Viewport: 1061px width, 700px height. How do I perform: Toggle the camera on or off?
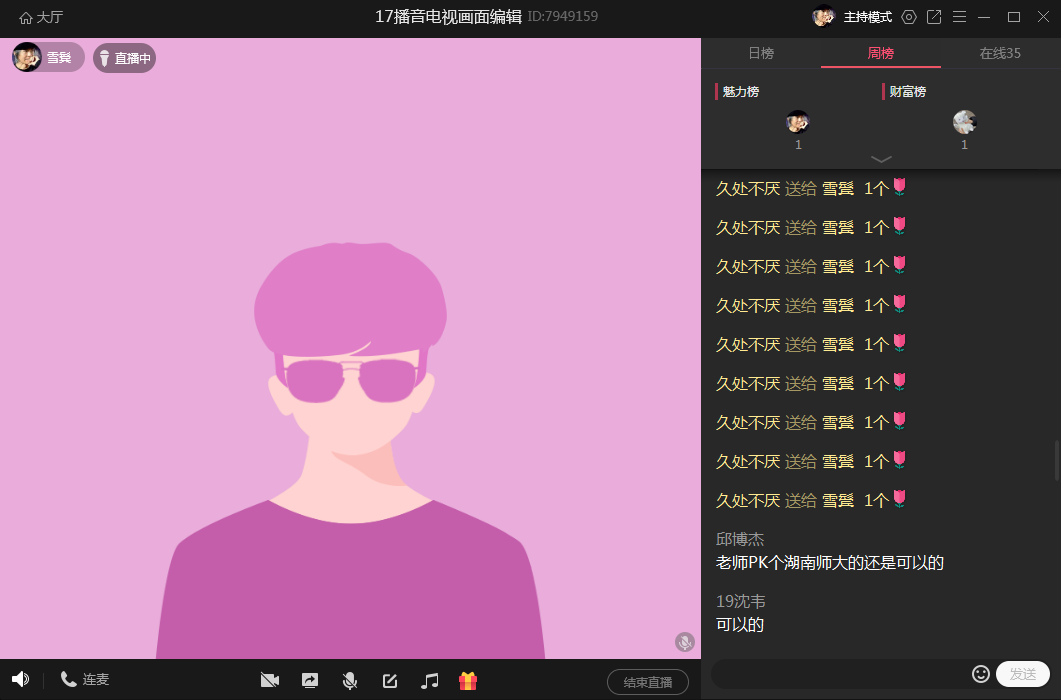(269, 681)
